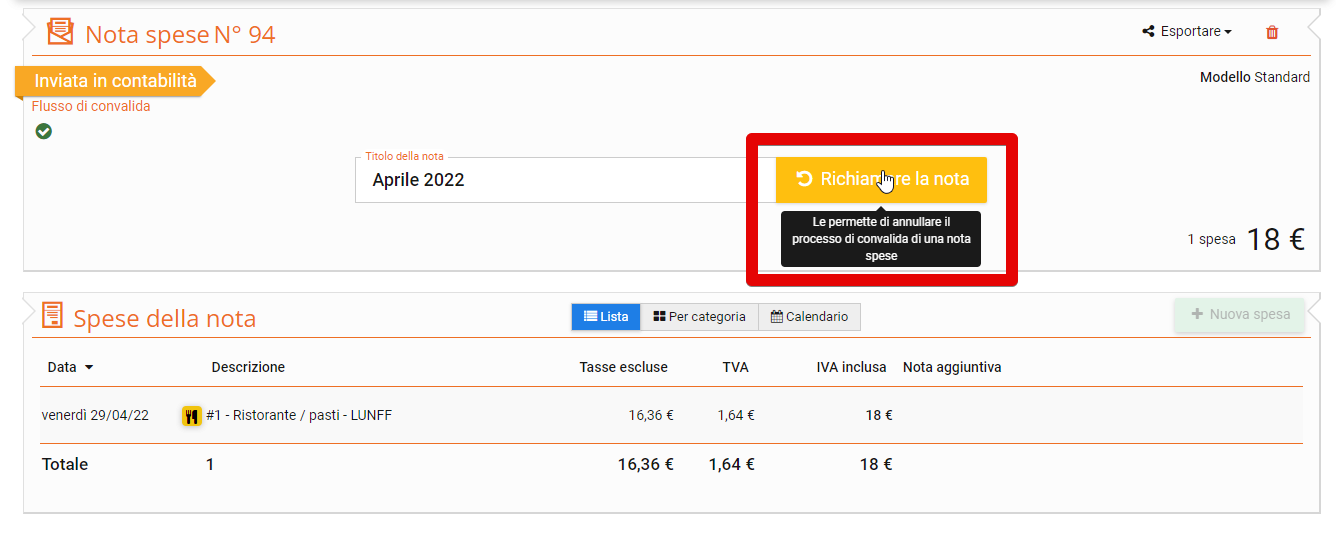Click the 1,64 € TVA value in expense row
Screen dimensions: 1336x536
click(x=735, y=415)
